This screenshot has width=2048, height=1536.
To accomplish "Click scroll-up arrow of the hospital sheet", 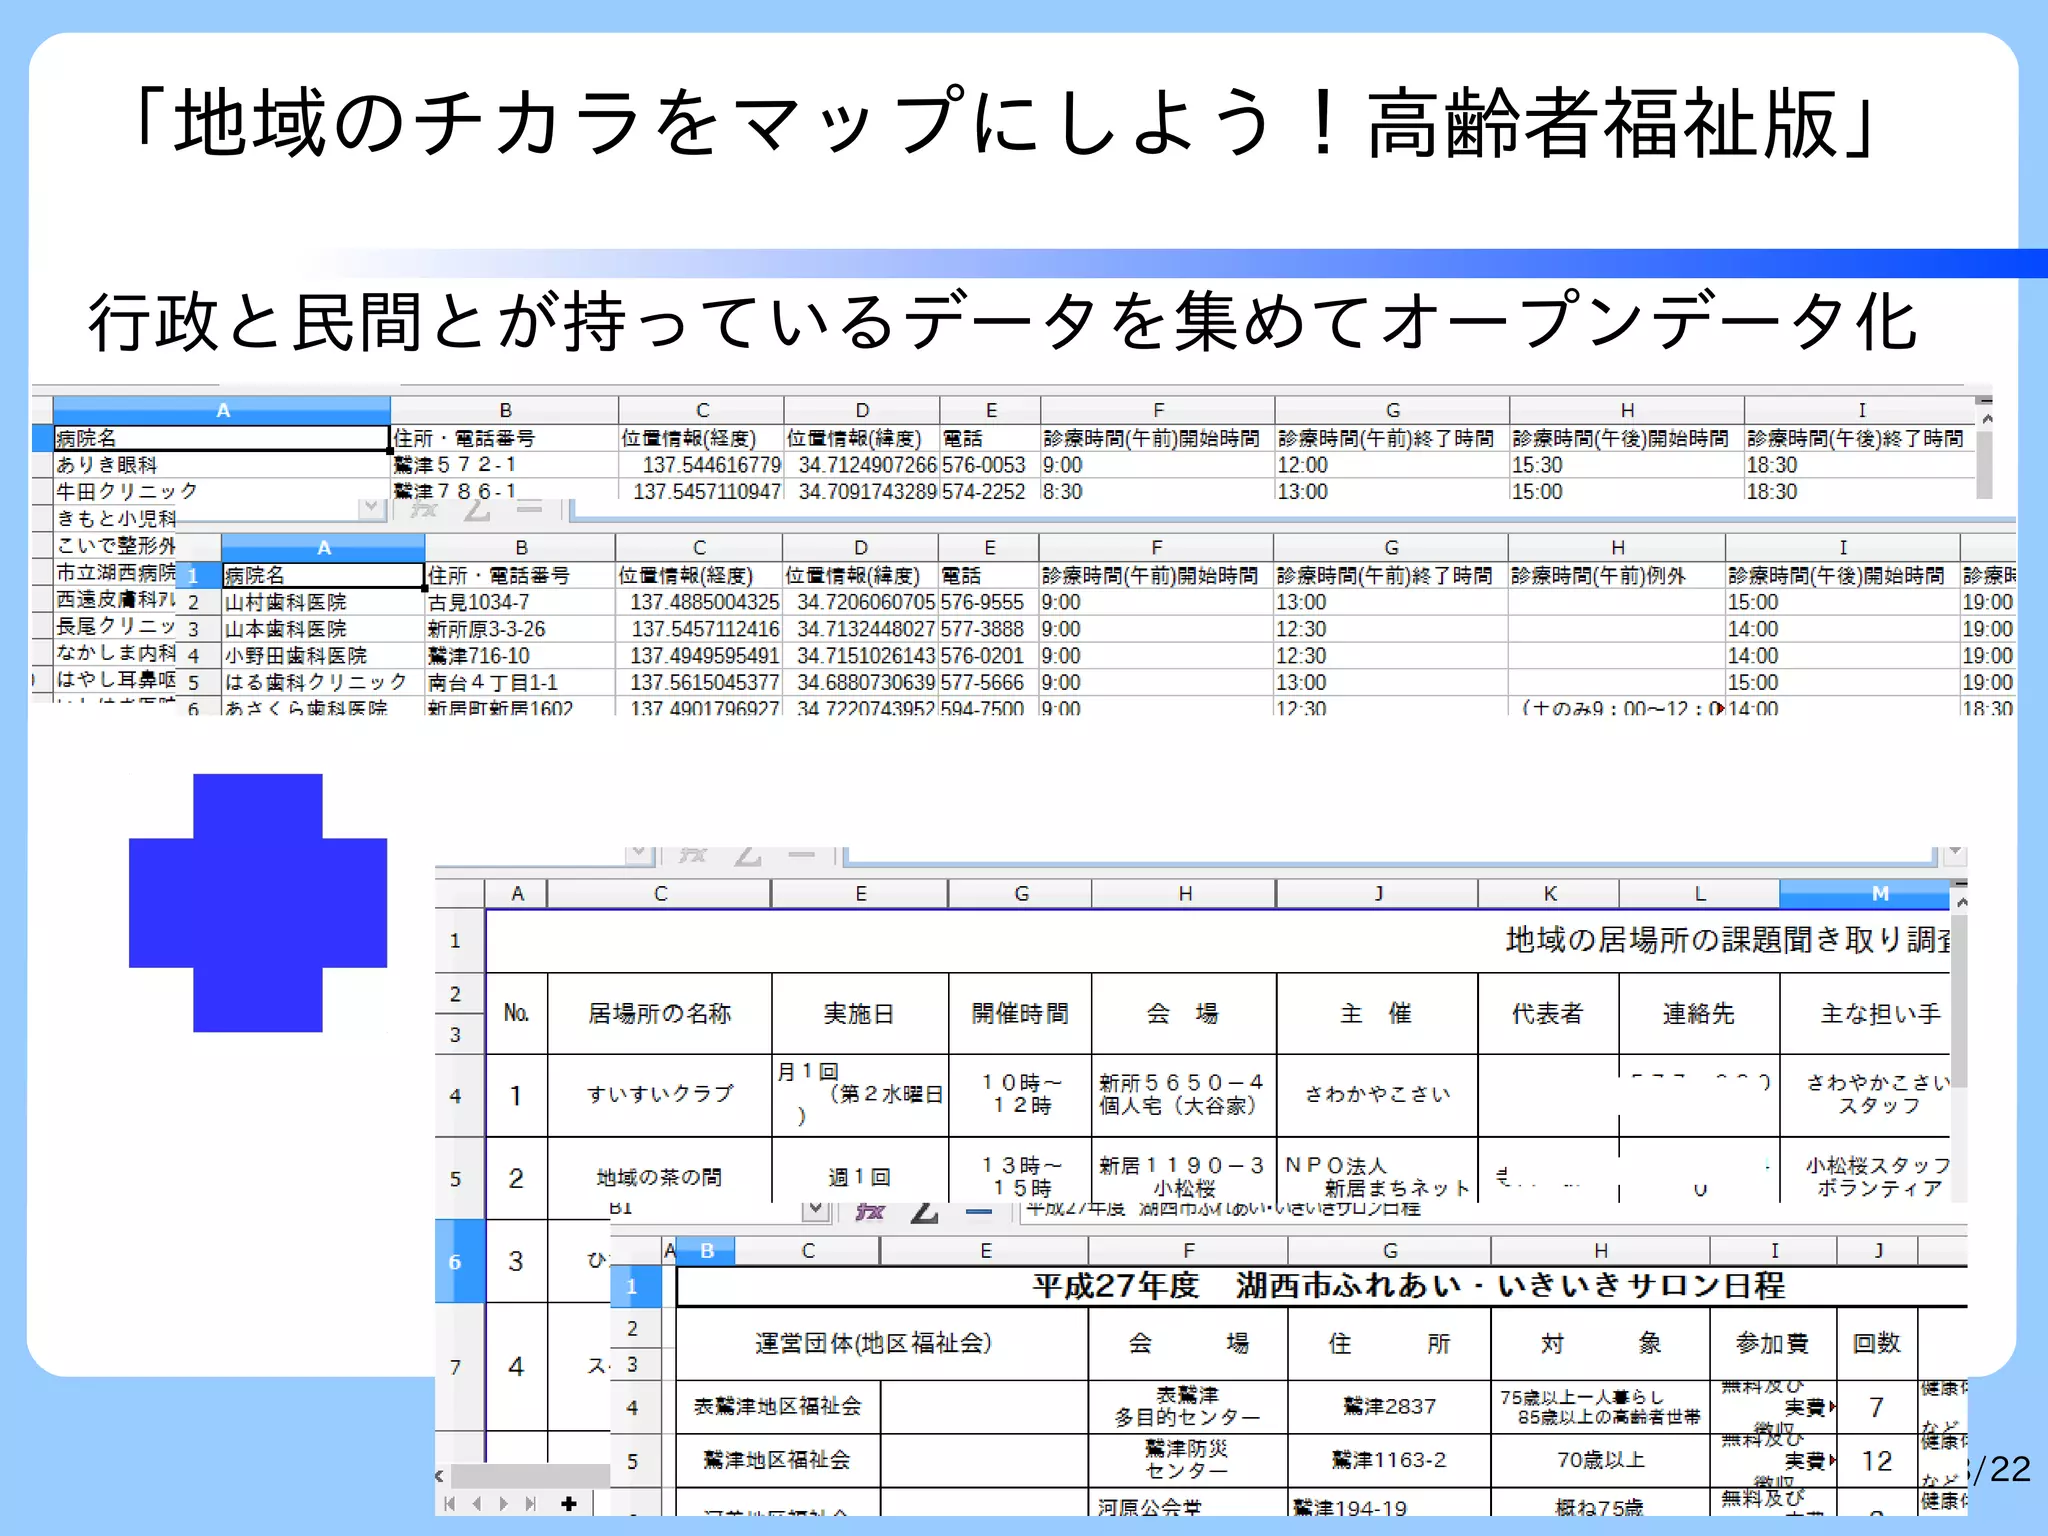I will pos(1987,419).
